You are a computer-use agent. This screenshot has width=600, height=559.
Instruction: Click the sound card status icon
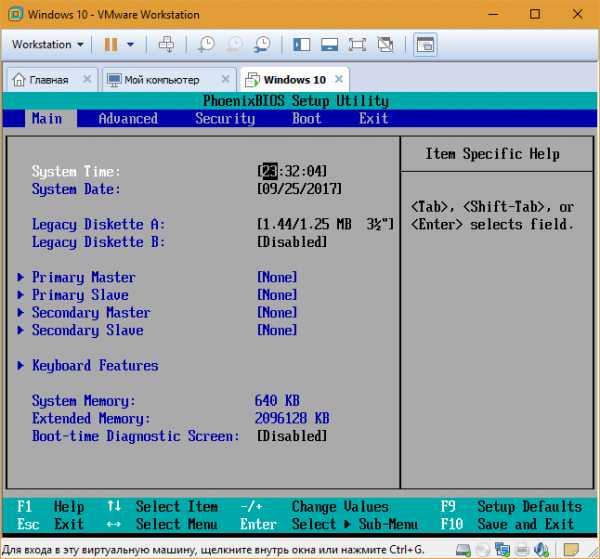point(541,550)
